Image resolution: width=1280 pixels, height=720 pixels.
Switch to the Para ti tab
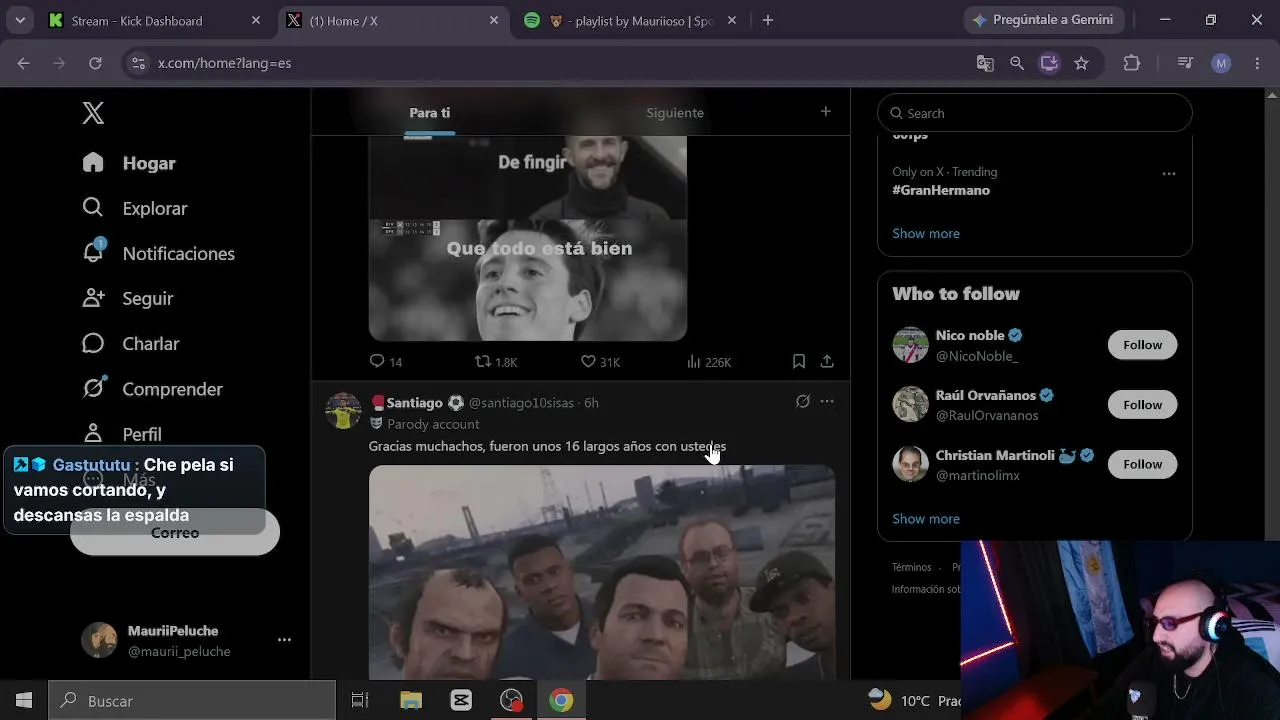click(430, 113)
